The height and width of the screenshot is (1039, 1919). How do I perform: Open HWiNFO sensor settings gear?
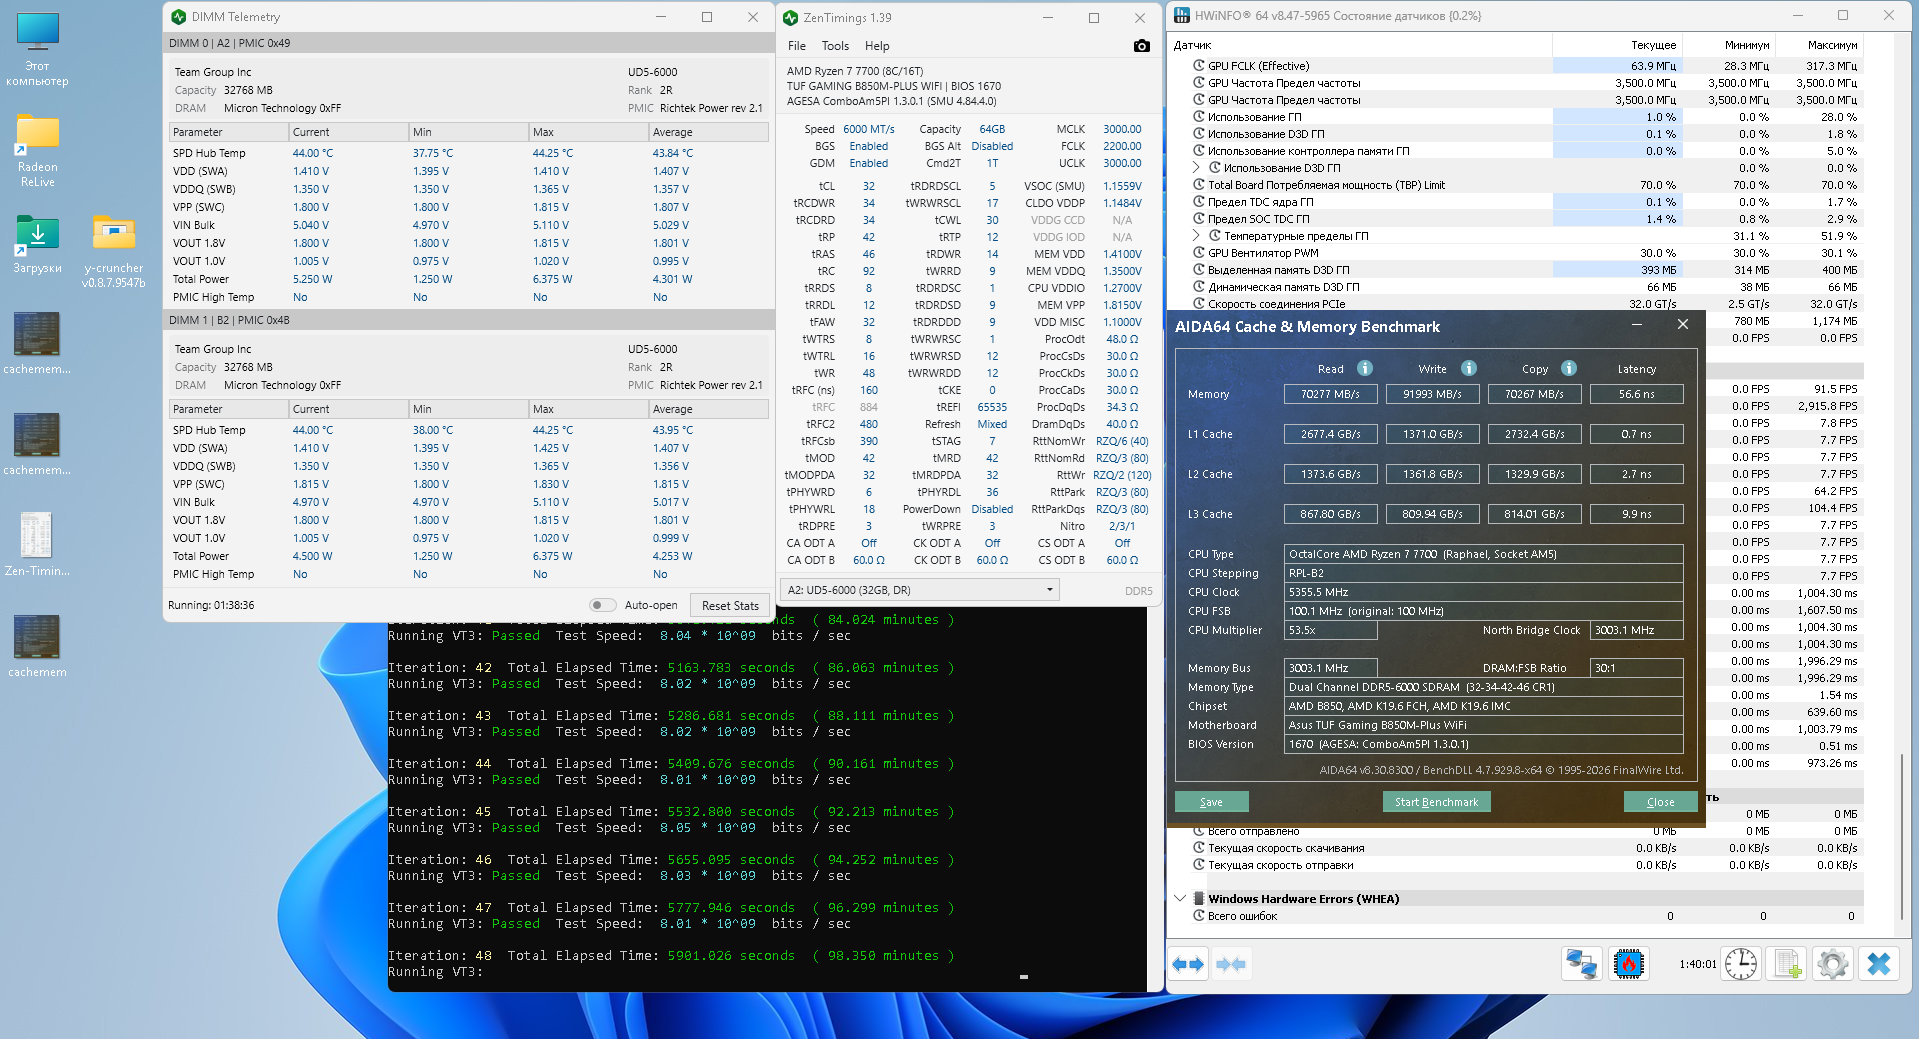click(1833, 965)
